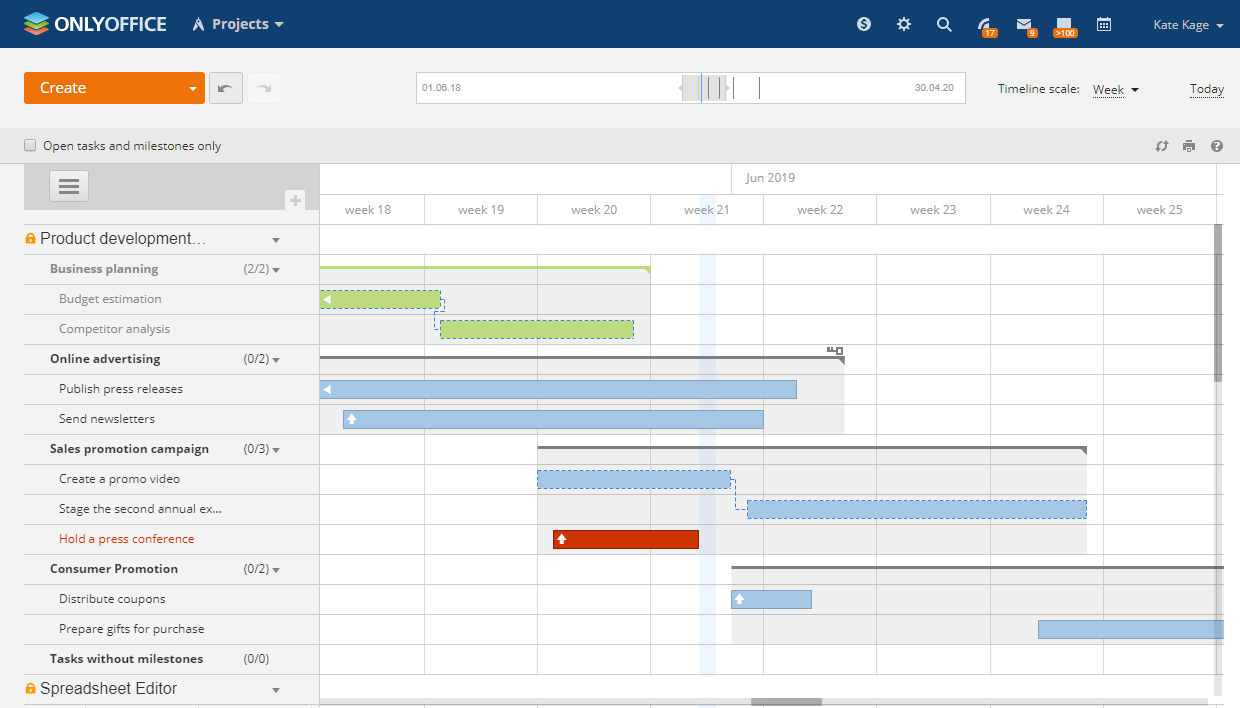Click the print icon

coord(1189,146)
